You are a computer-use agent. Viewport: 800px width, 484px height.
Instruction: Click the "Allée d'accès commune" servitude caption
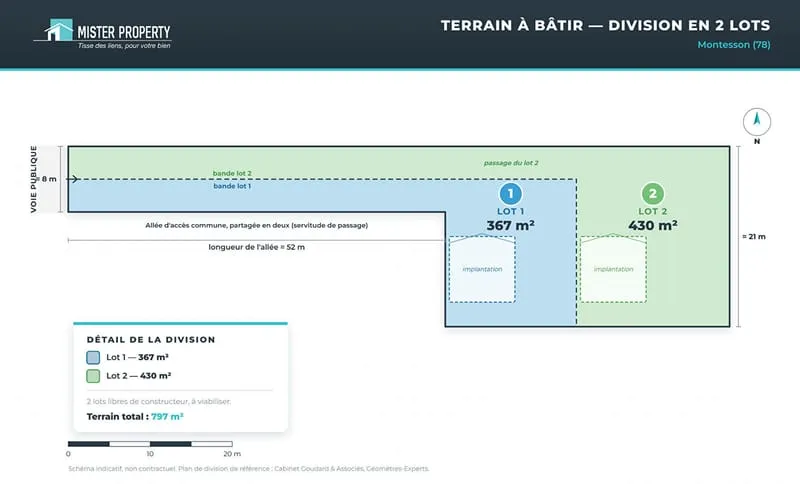tap(257, 225)
